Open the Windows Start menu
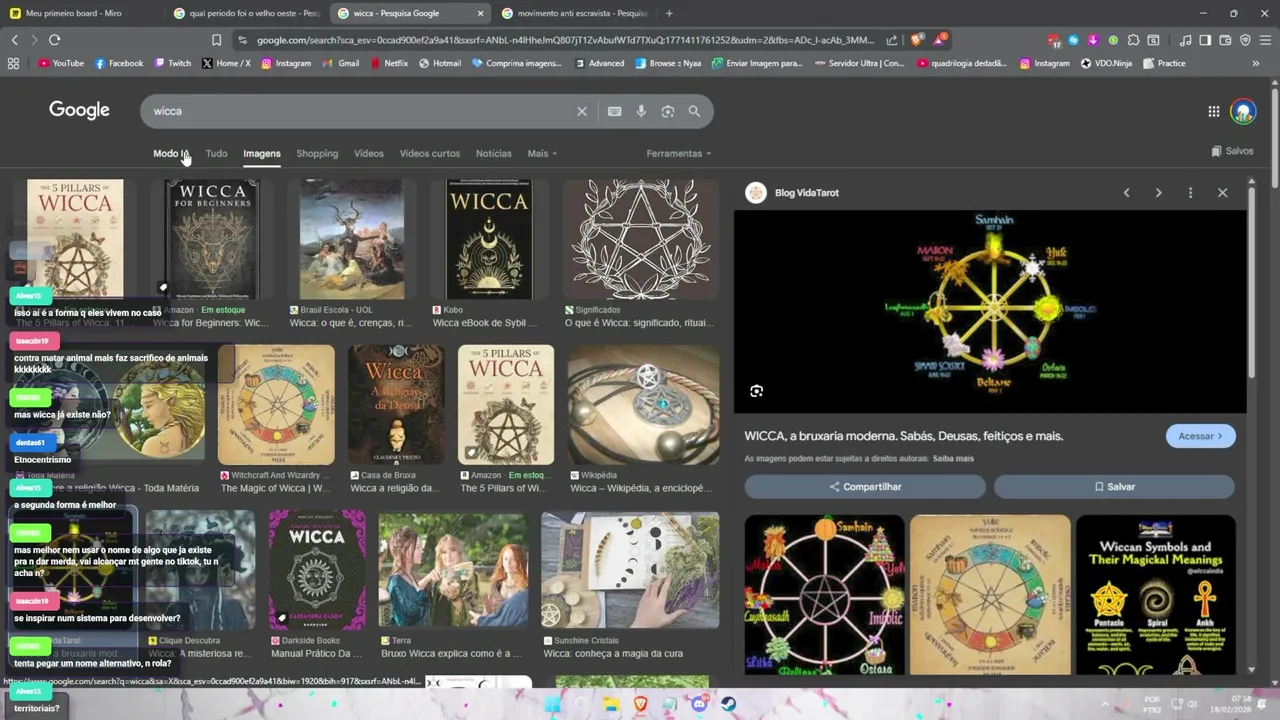 552,704
